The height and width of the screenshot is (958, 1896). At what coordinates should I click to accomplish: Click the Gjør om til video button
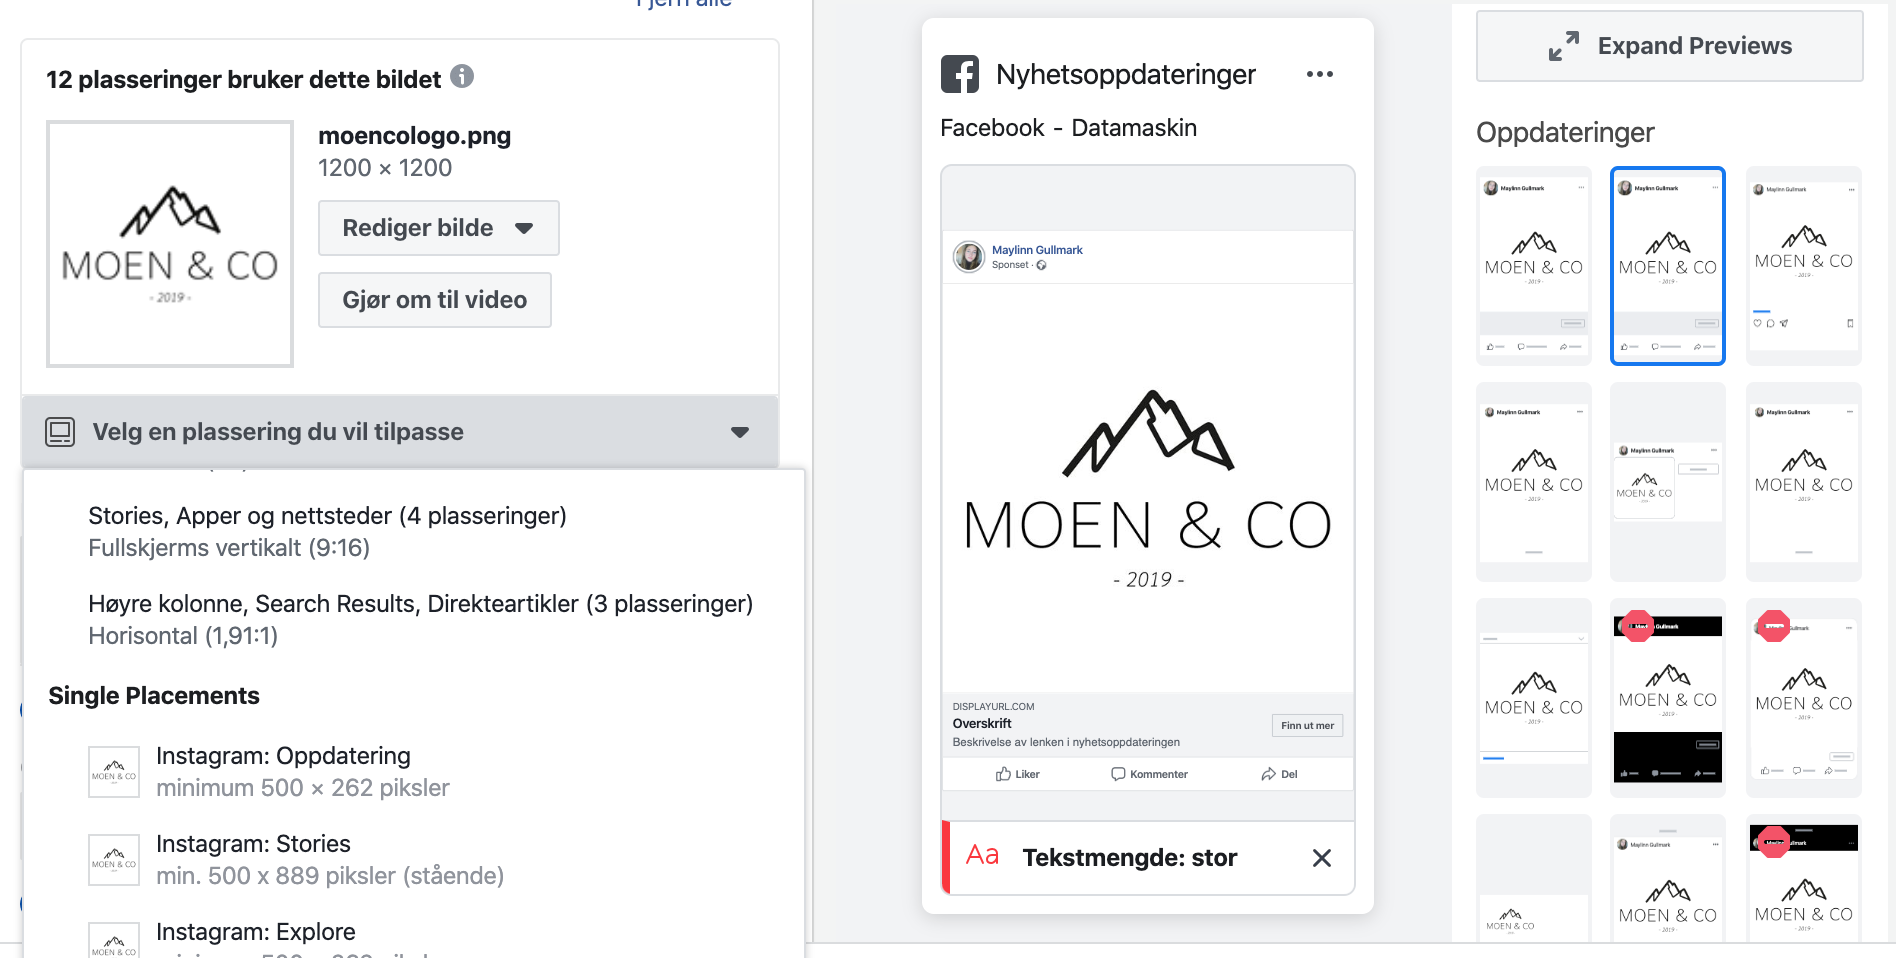click(x=434, y=300)
